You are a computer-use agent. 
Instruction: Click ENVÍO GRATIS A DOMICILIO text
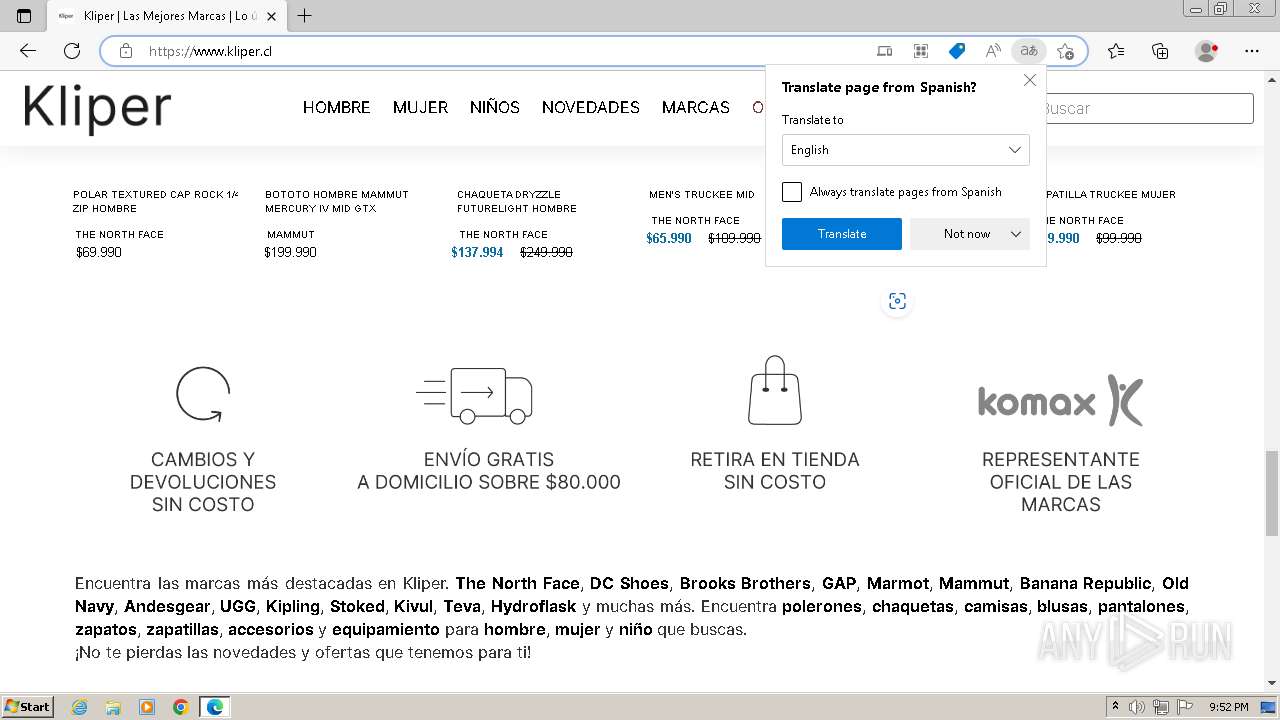click(489, 471)
